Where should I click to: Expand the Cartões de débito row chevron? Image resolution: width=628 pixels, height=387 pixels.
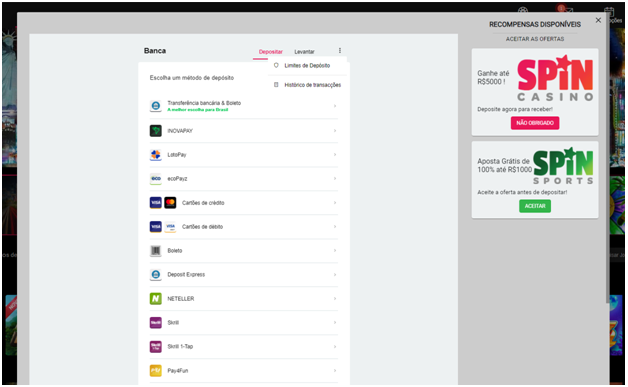coord(335,227)
